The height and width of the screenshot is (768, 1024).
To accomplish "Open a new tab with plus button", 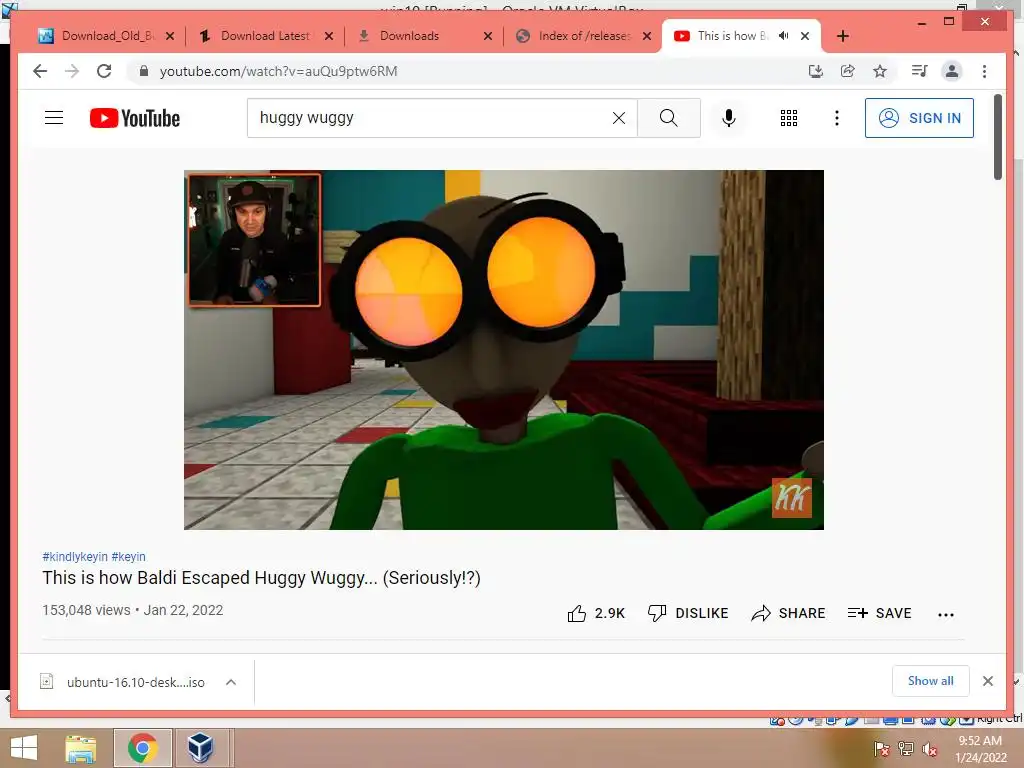I will click(842, 36).
